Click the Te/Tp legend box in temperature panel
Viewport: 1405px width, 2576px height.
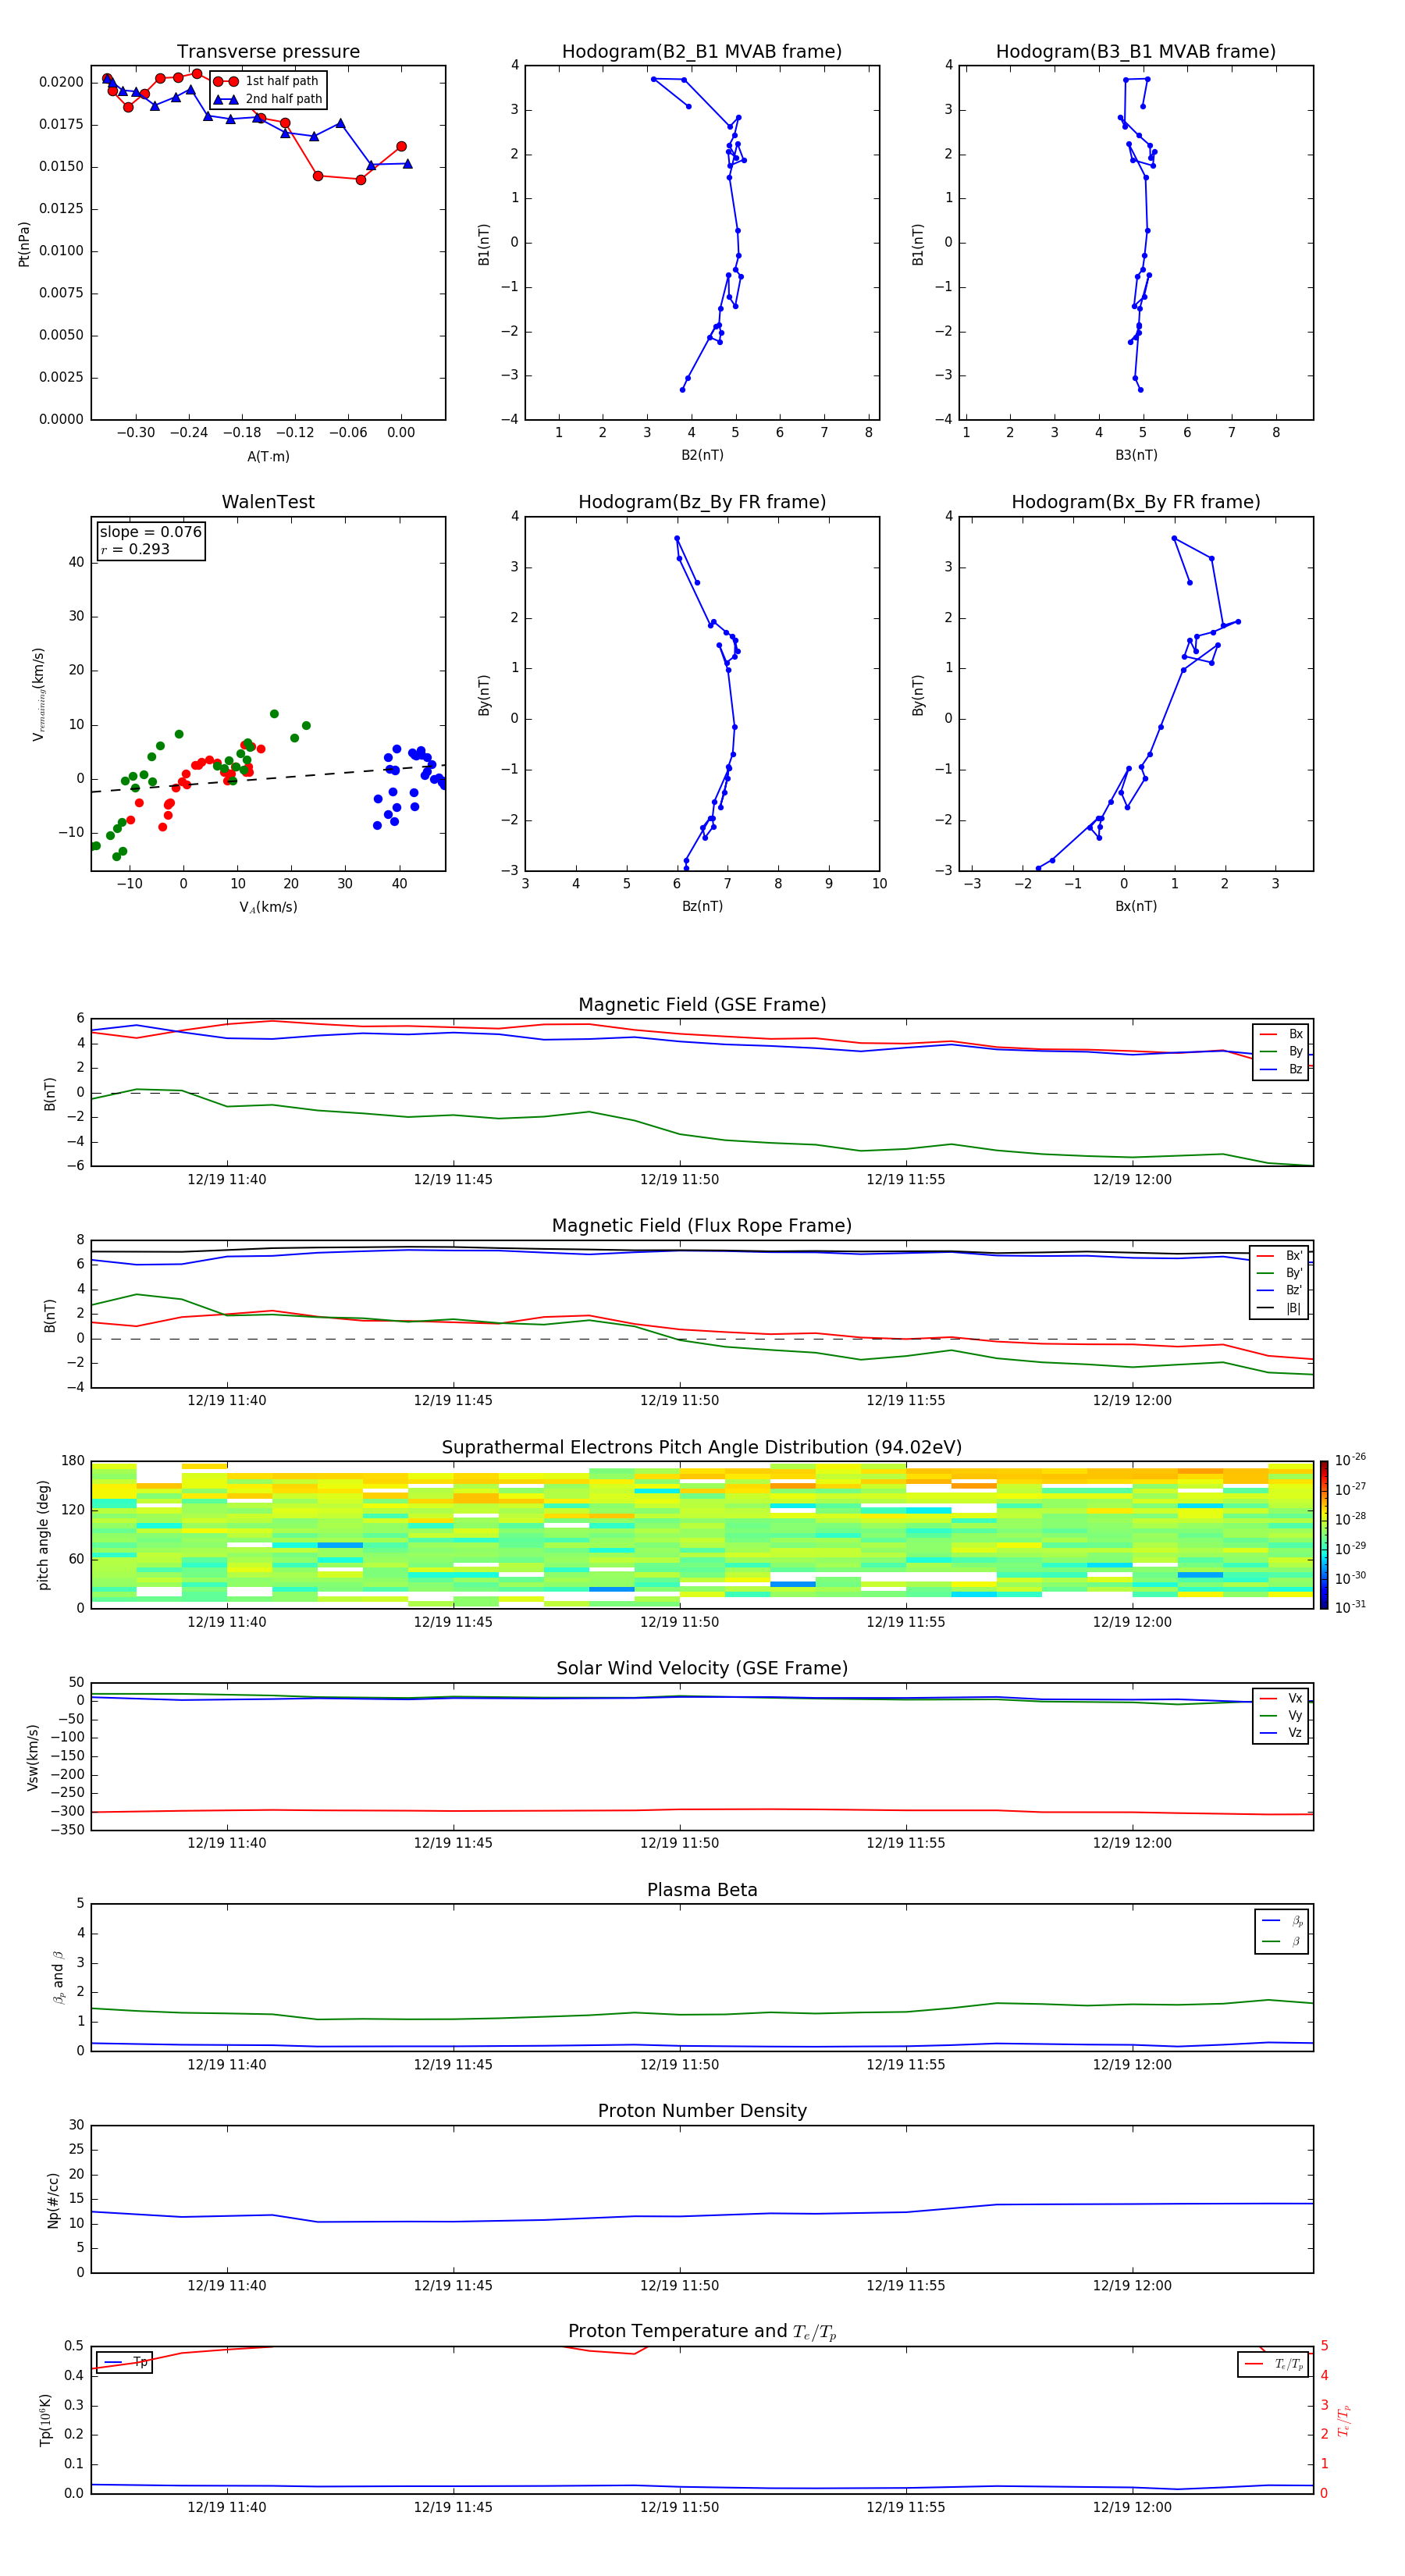[x=1273, y=2364]
